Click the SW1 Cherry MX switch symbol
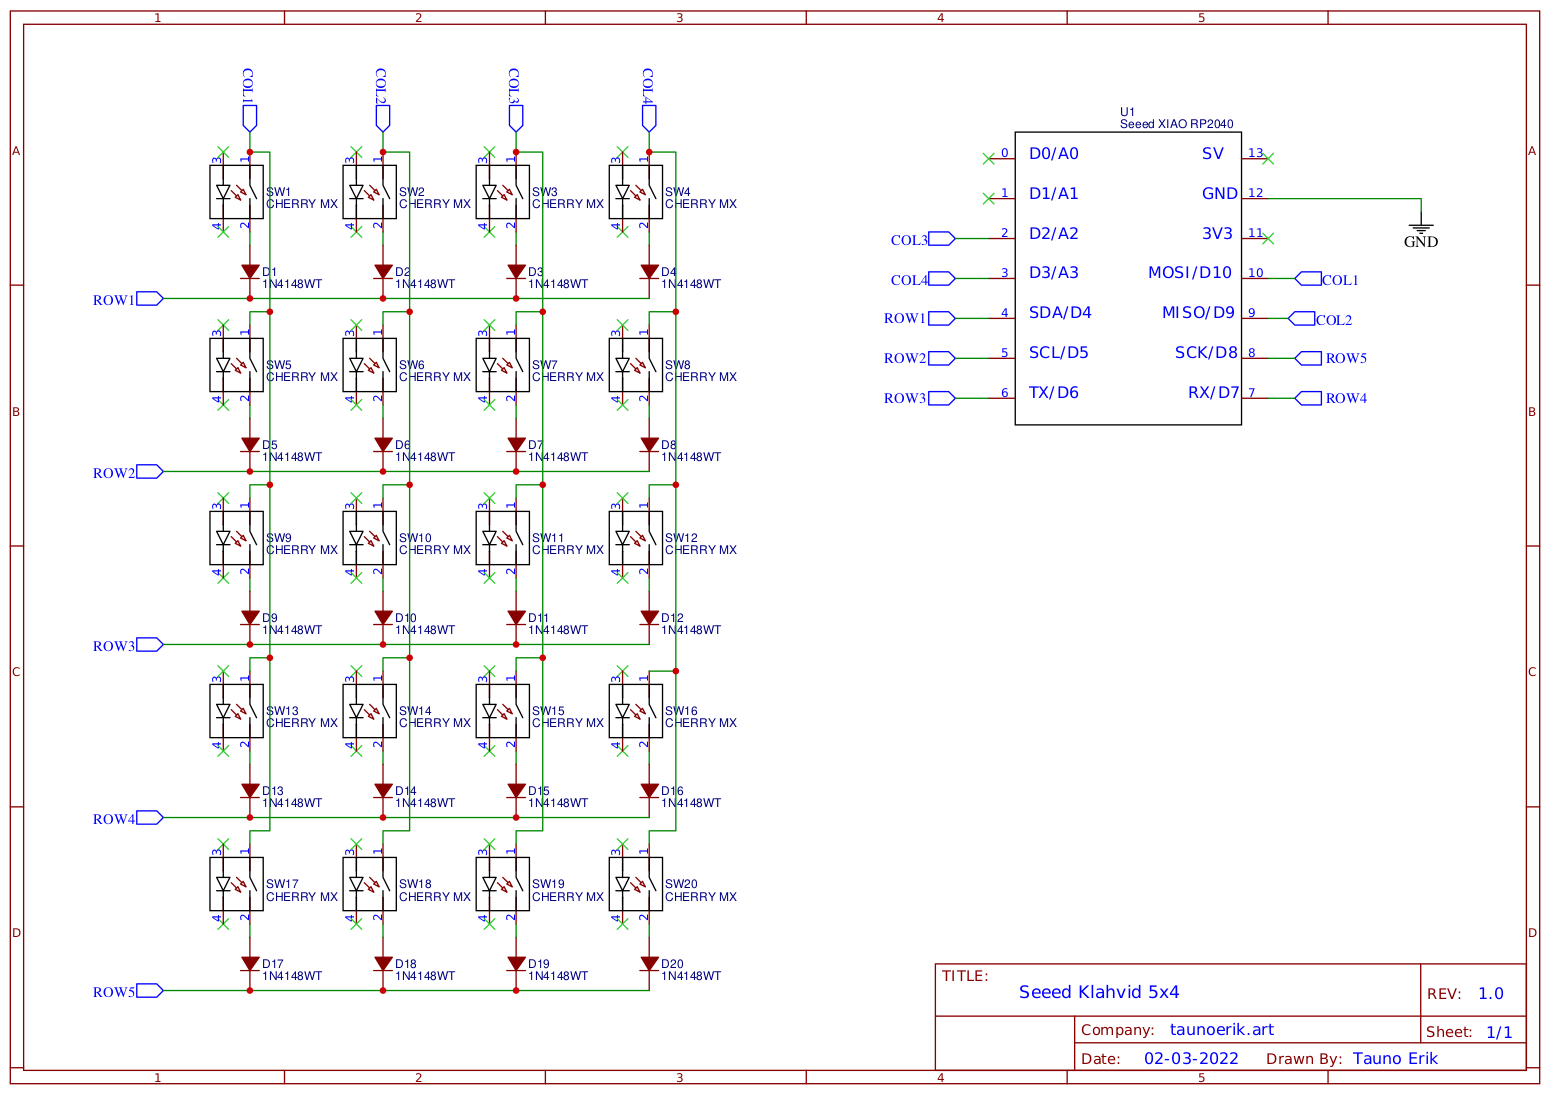Image resolution: width=1548 pixels, height=1095 pixels. click(x=236, y=192)
